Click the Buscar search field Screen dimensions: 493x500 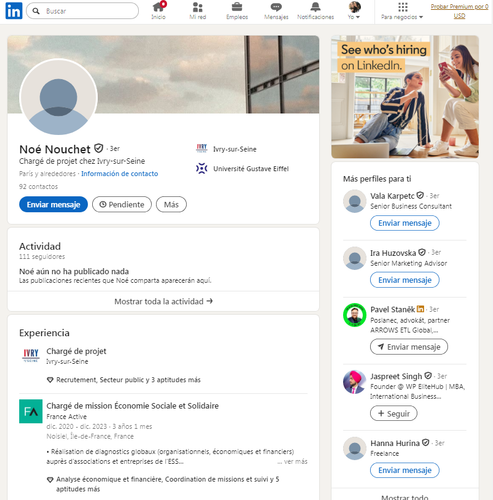click(x=82, y=11)
